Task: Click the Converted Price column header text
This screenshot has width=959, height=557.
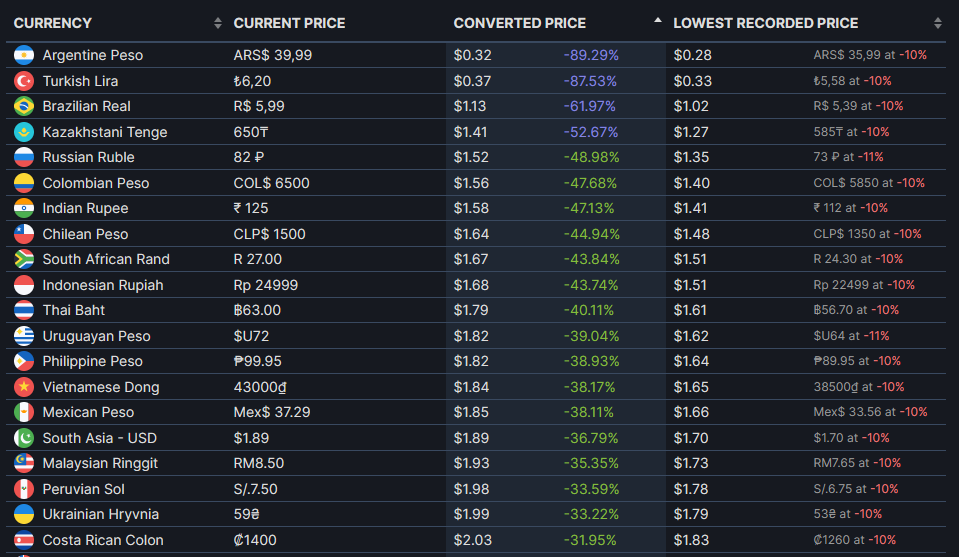Action: pos(520,23)
